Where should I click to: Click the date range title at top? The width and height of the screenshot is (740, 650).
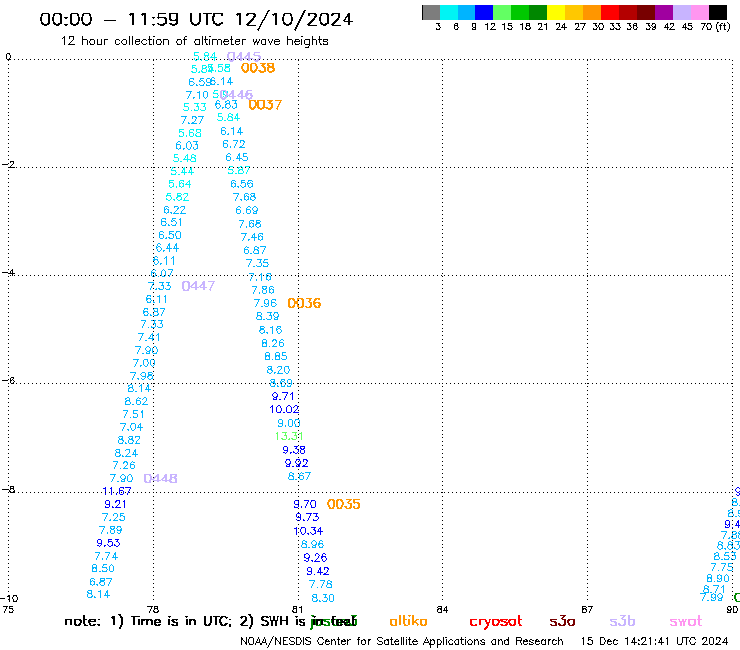196,19
